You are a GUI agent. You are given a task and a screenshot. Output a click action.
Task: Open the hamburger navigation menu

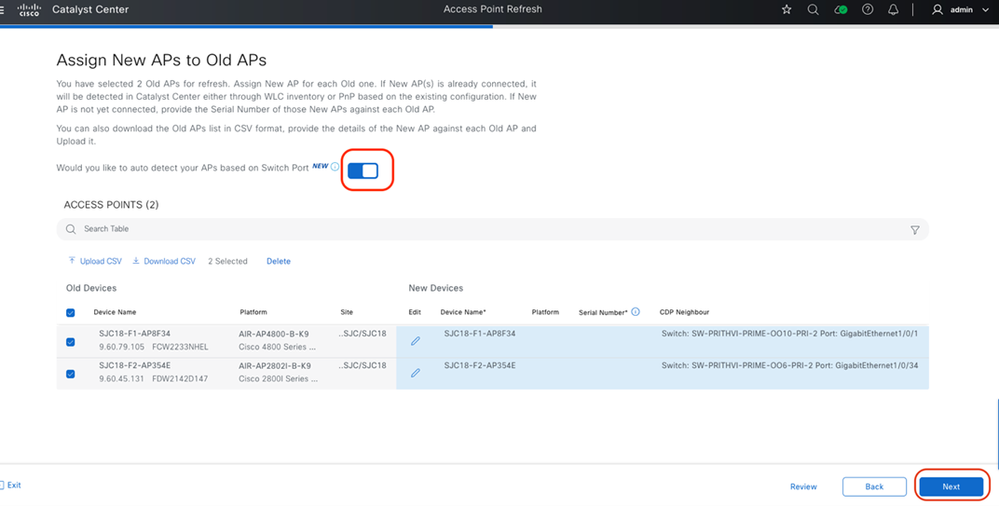coord(3,10)
